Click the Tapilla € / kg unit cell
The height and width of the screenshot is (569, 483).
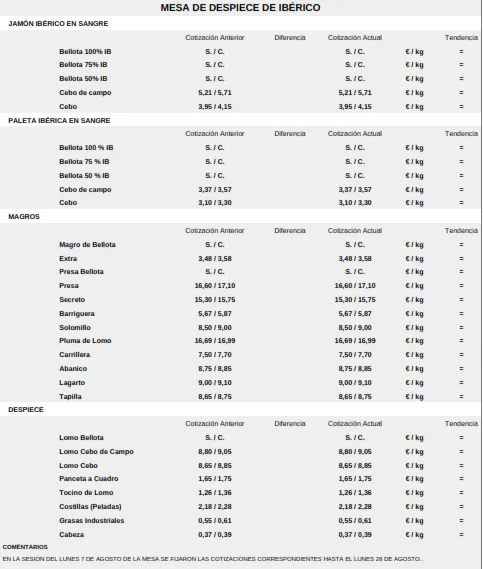pyautogui.click(x=414, y=397)
